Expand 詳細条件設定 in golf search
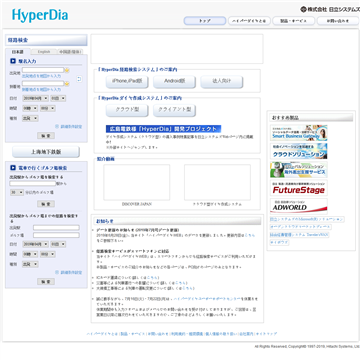 [x=68, y=272]
